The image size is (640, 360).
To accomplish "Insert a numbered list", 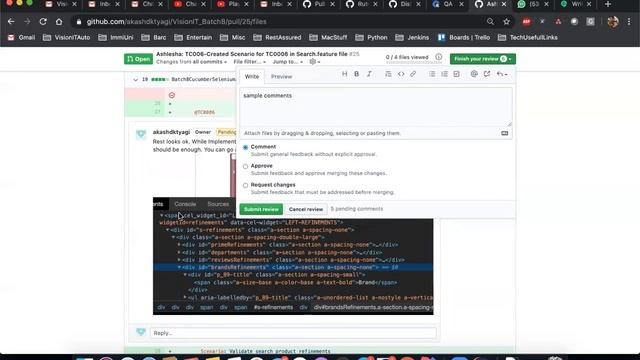I will pos(444,74).
